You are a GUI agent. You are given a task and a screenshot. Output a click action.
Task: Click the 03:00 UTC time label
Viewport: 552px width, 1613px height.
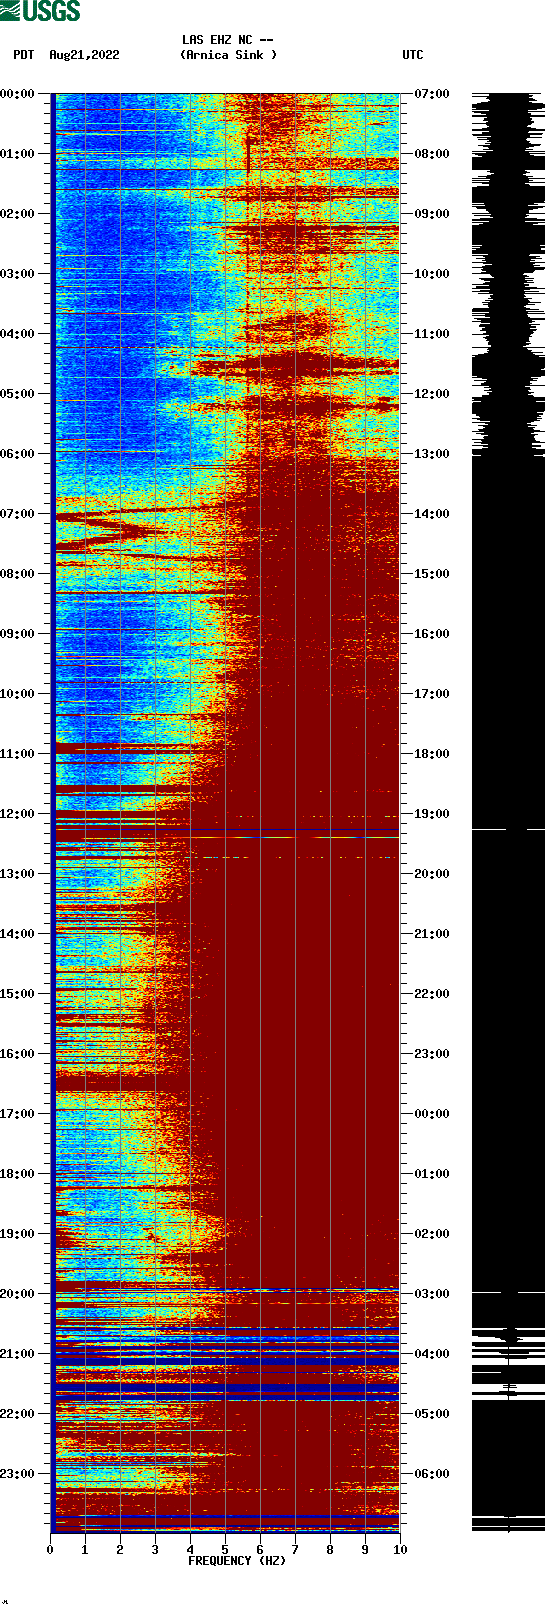(431, 1294)
